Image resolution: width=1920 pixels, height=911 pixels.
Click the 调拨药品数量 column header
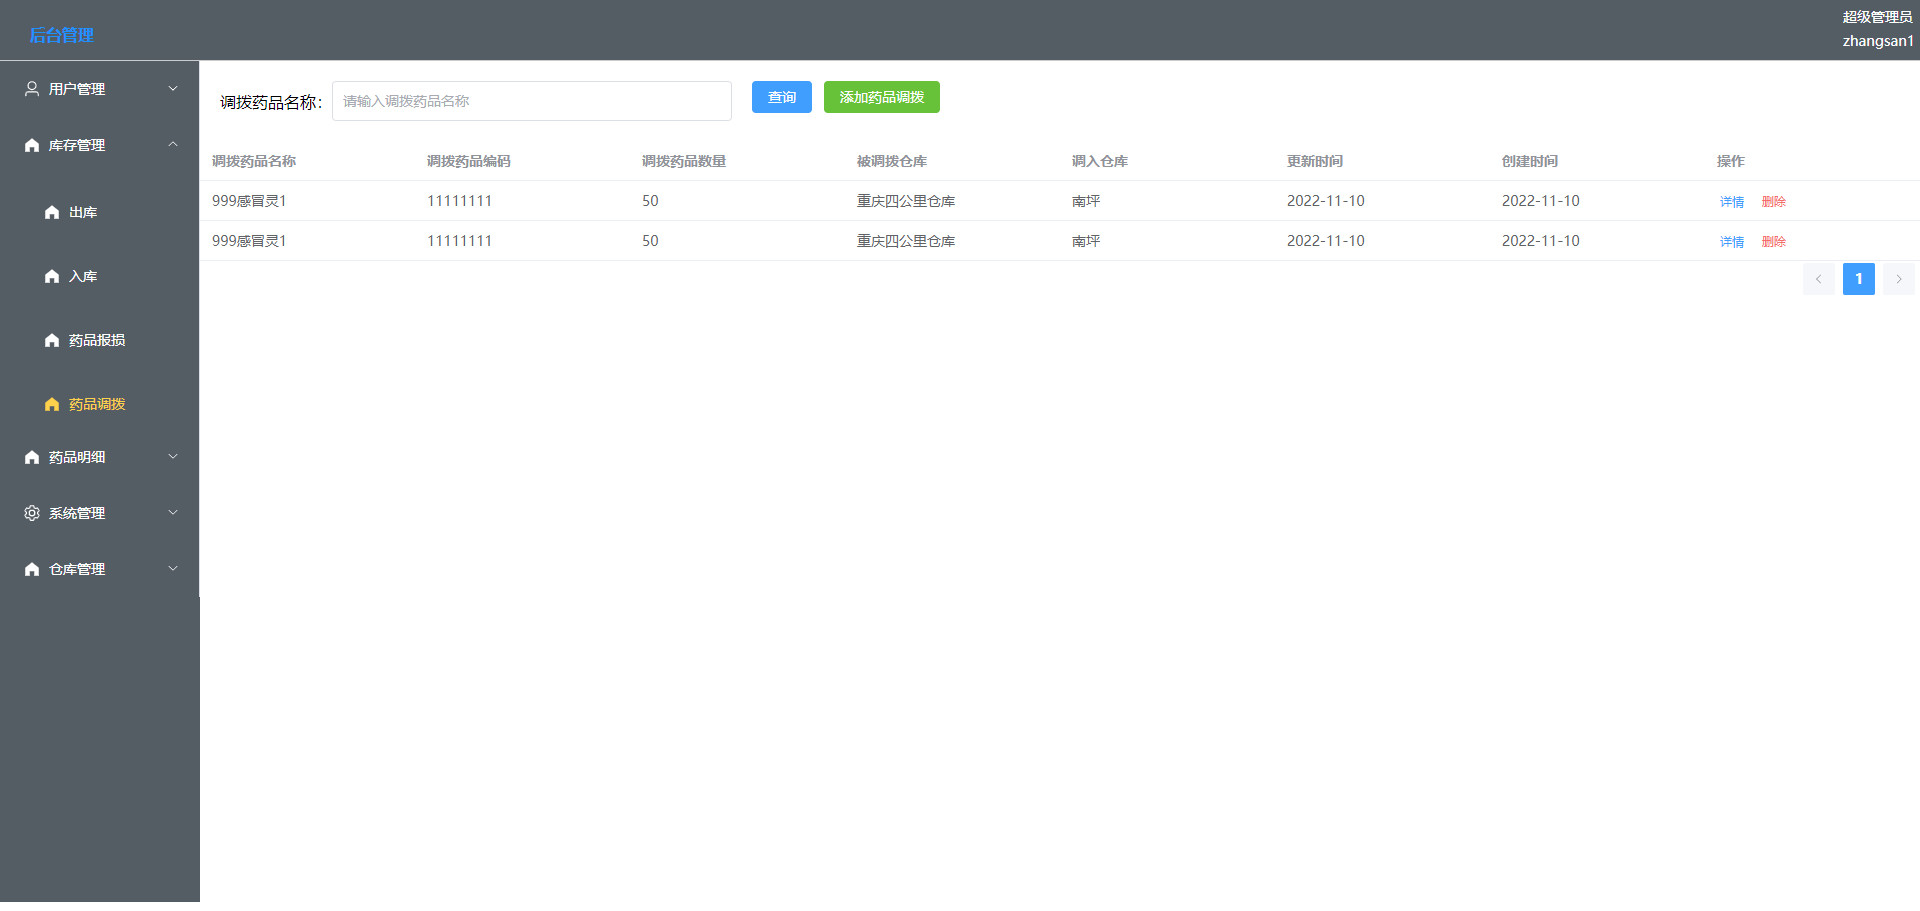[684, 161]
